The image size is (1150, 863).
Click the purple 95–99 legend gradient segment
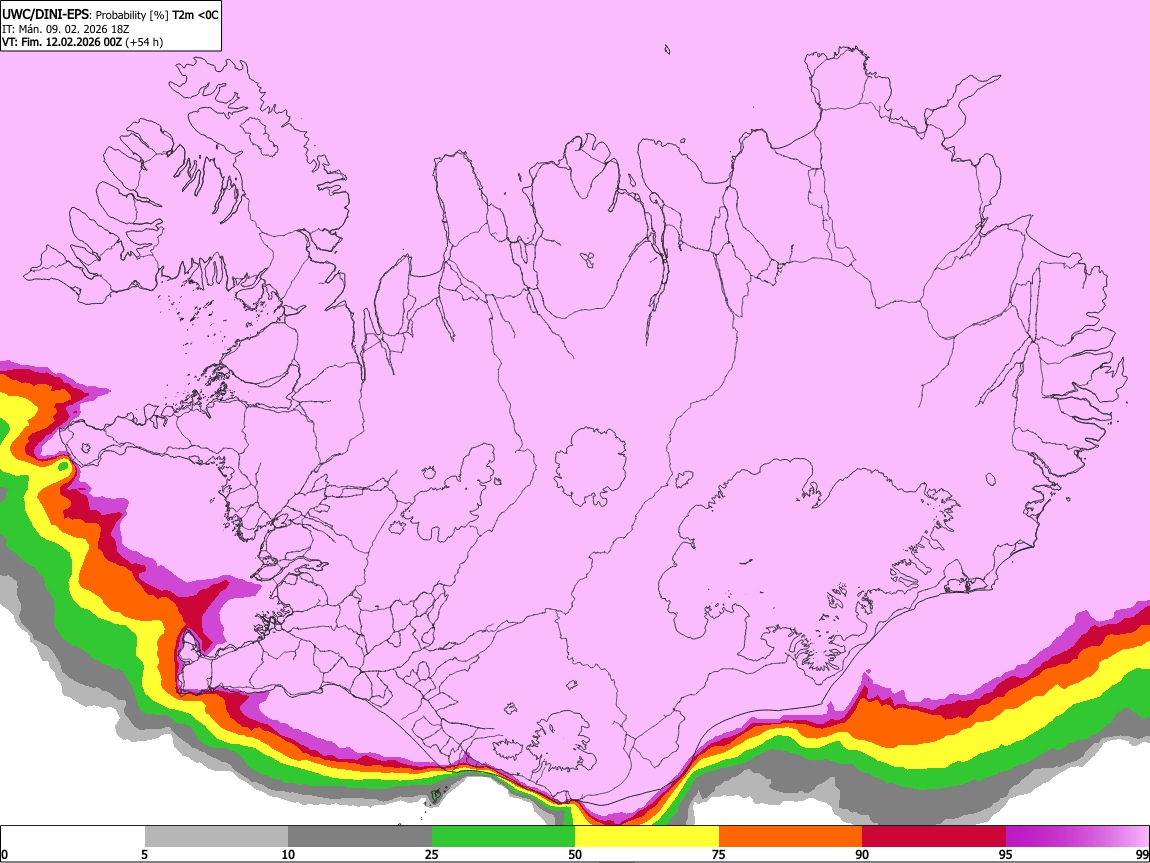pos(1077,837)
